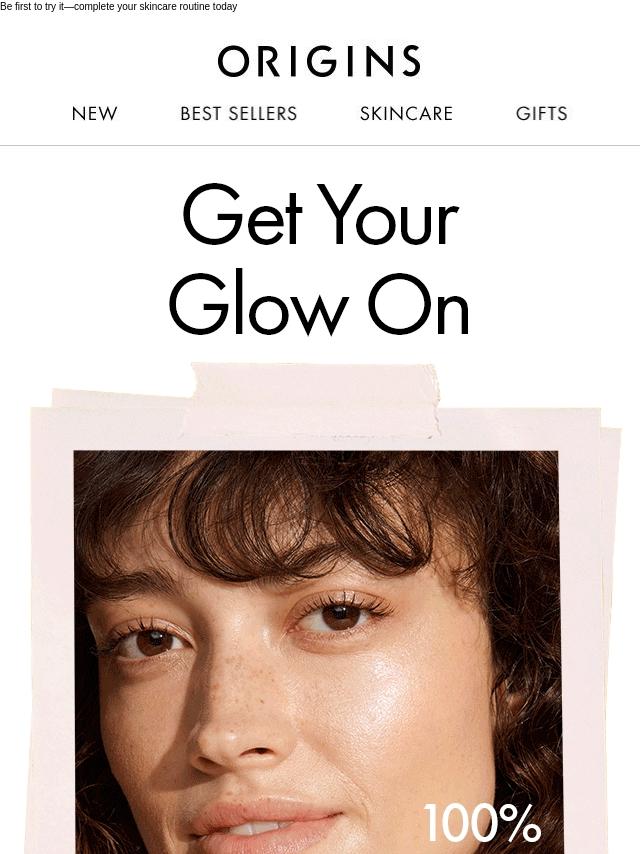Select SKINCARE in the navigation bar
This screenshot has height=854, width=640.
[x=406, y=114]
